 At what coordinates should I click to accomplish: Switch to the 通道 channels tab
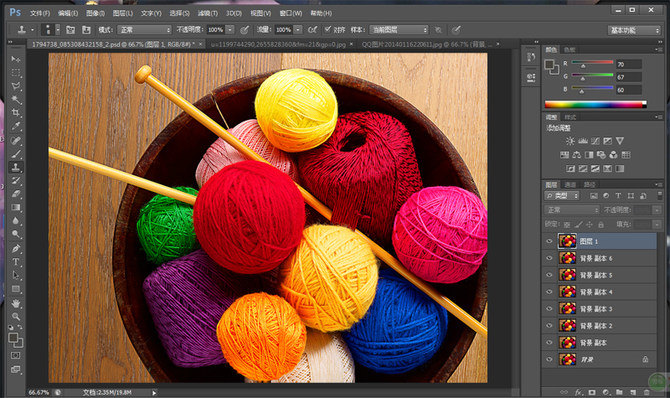click(x=570, y=185)
